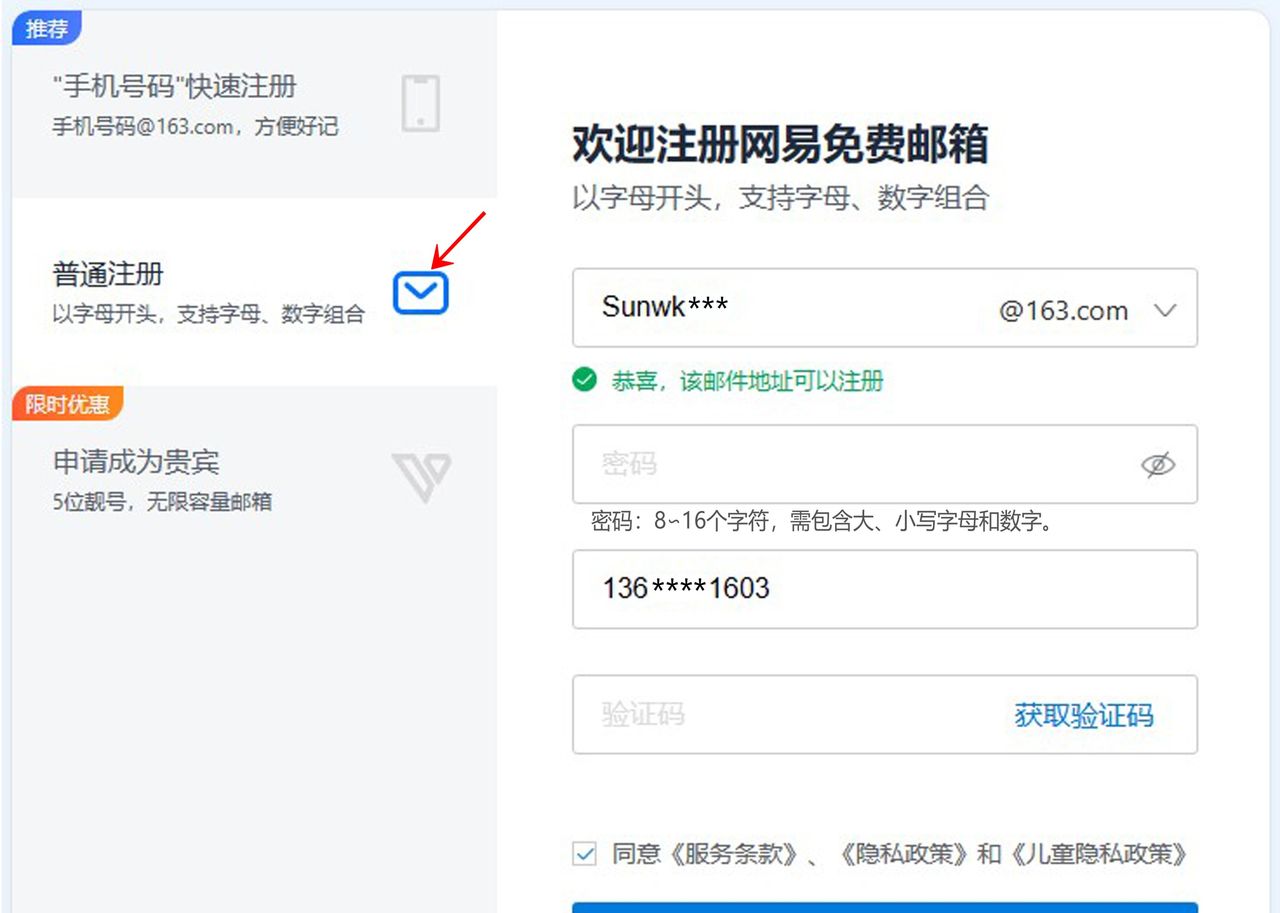Click 获取验证码 to request a code
1280x913 pixels.
click(1084, 715)
